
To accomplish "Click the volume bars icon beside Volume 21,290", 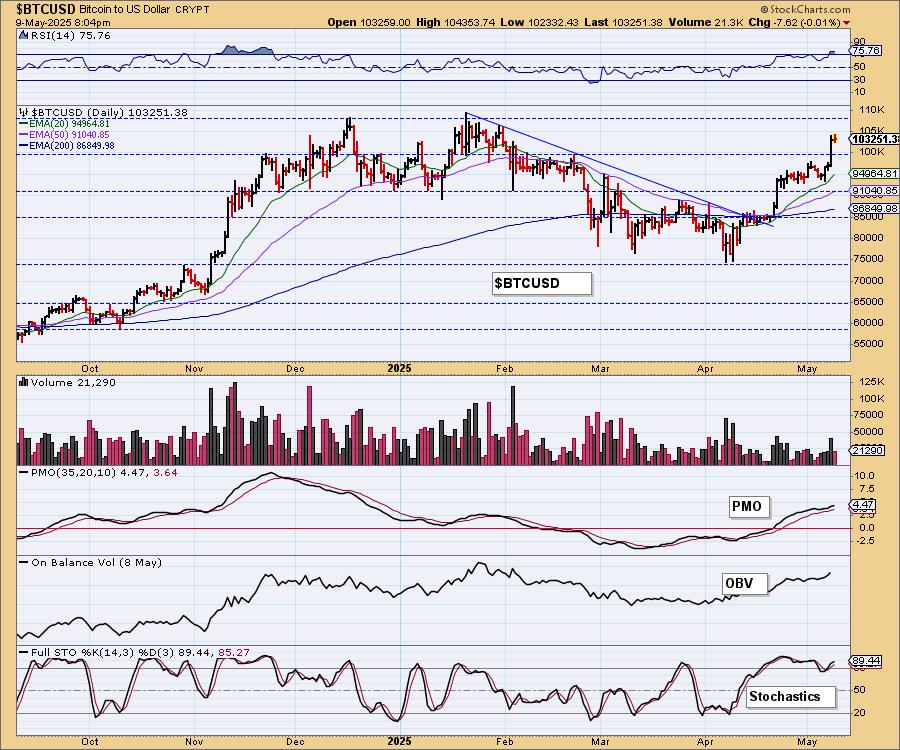I will point(24,382).
